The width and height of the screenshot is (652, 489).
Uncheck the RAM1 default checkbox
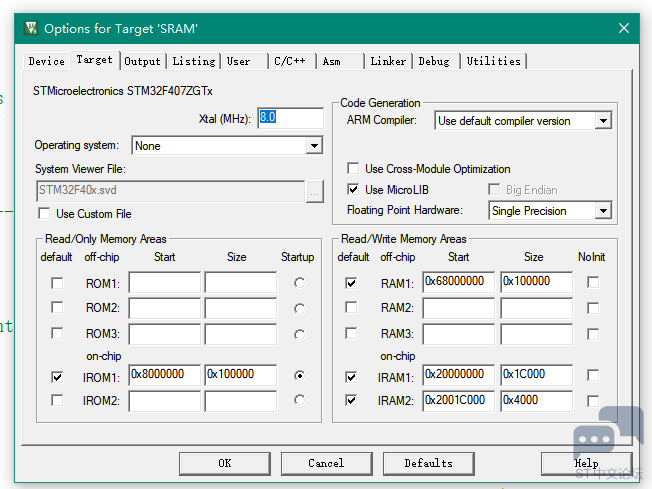[x=351, y=283]
